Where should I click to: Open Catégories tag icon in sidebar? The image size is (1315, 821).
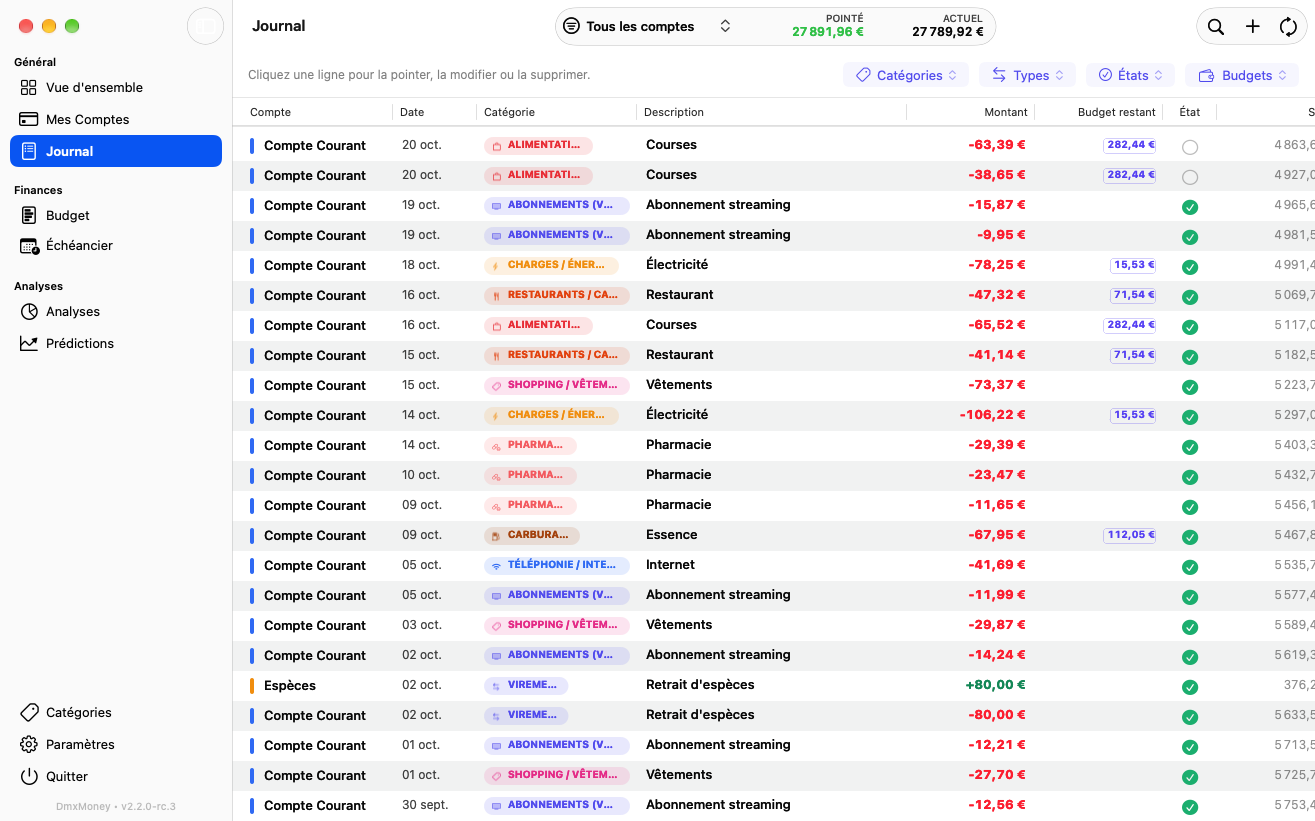[x=29, y=712]
